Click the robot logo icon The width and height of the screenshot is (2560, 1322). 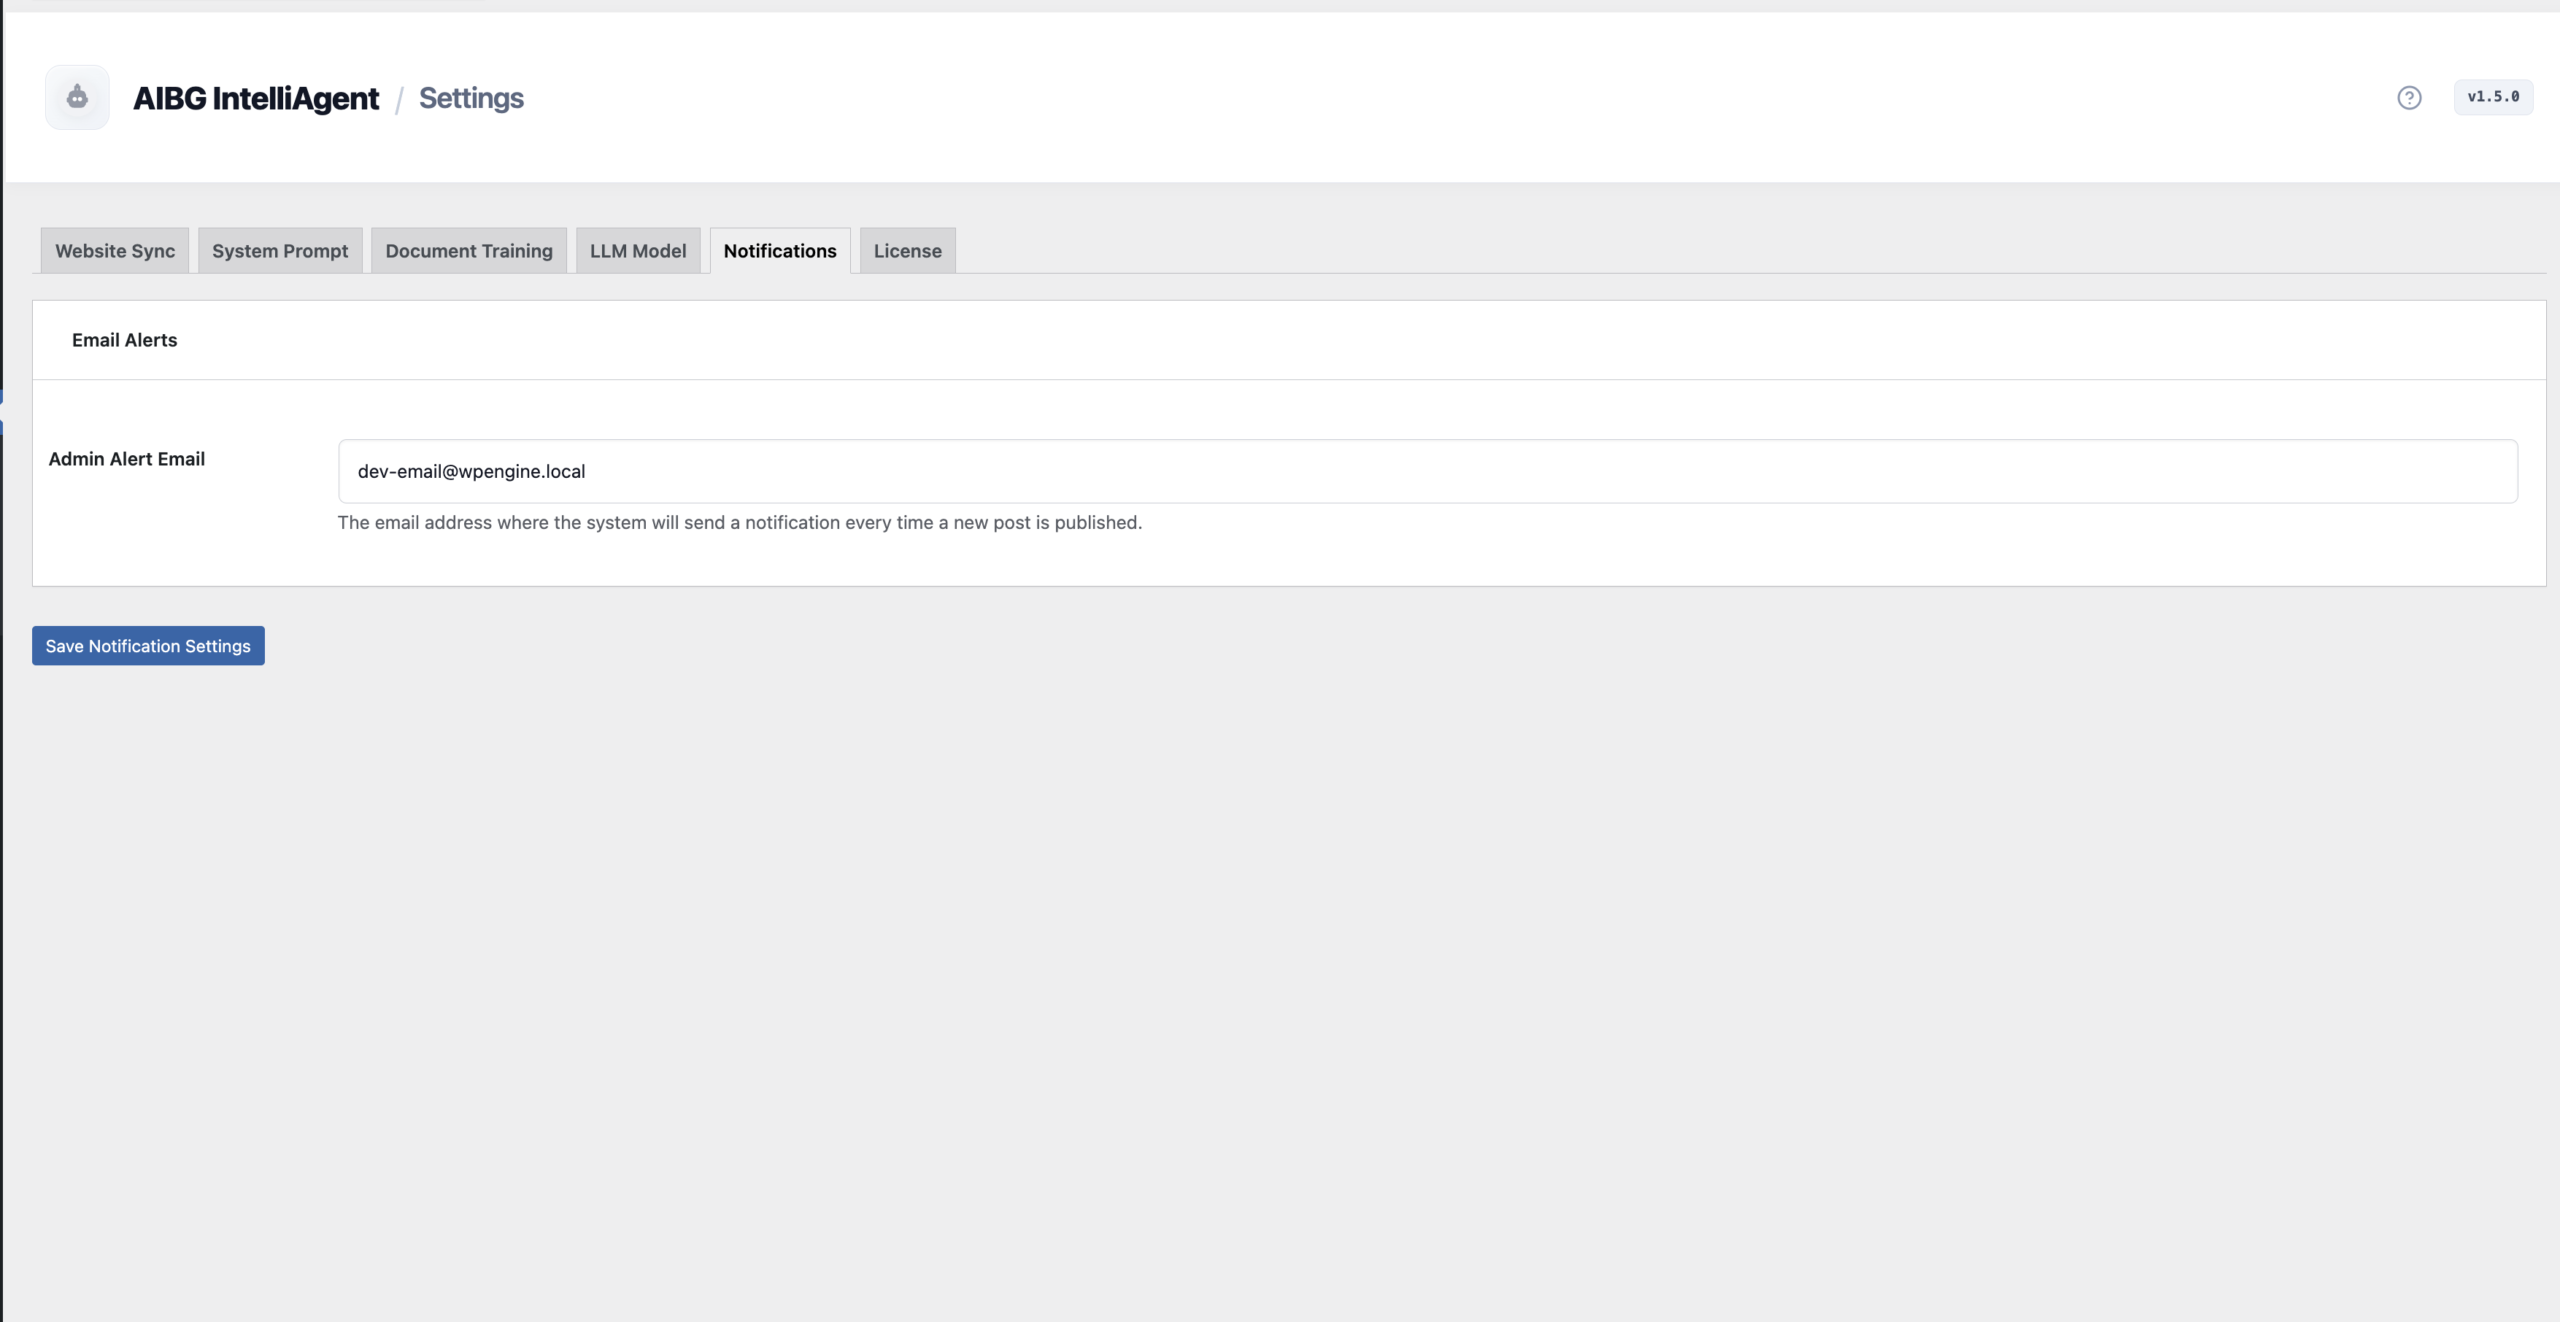click(x=77, y=97)
